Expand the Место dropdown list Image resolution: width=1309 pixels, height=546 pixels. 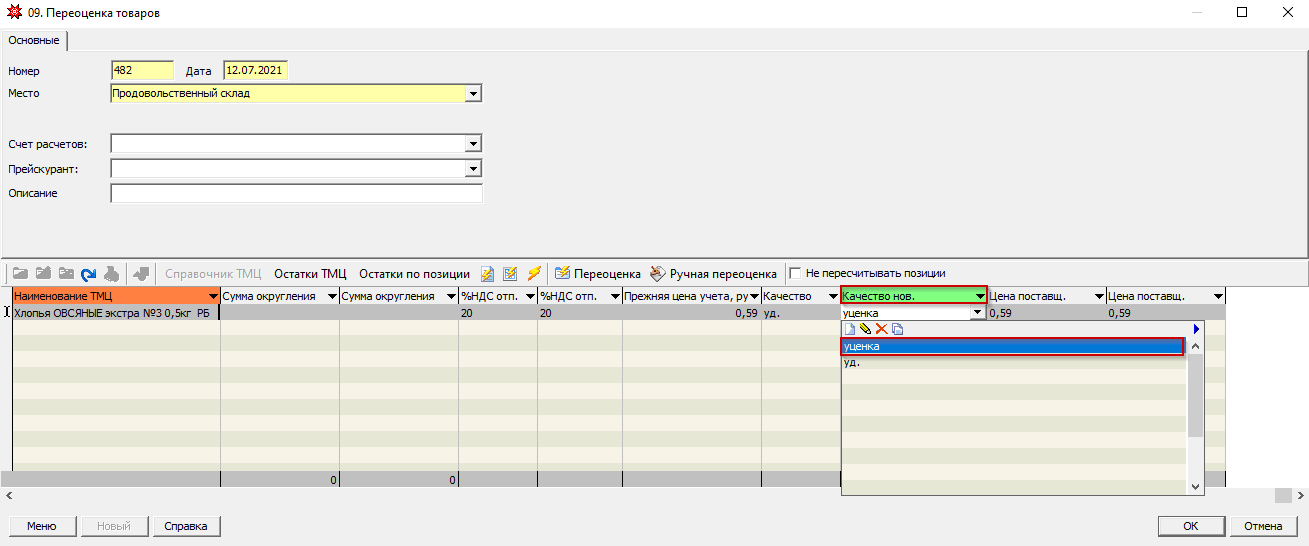(x=474, y=93)
